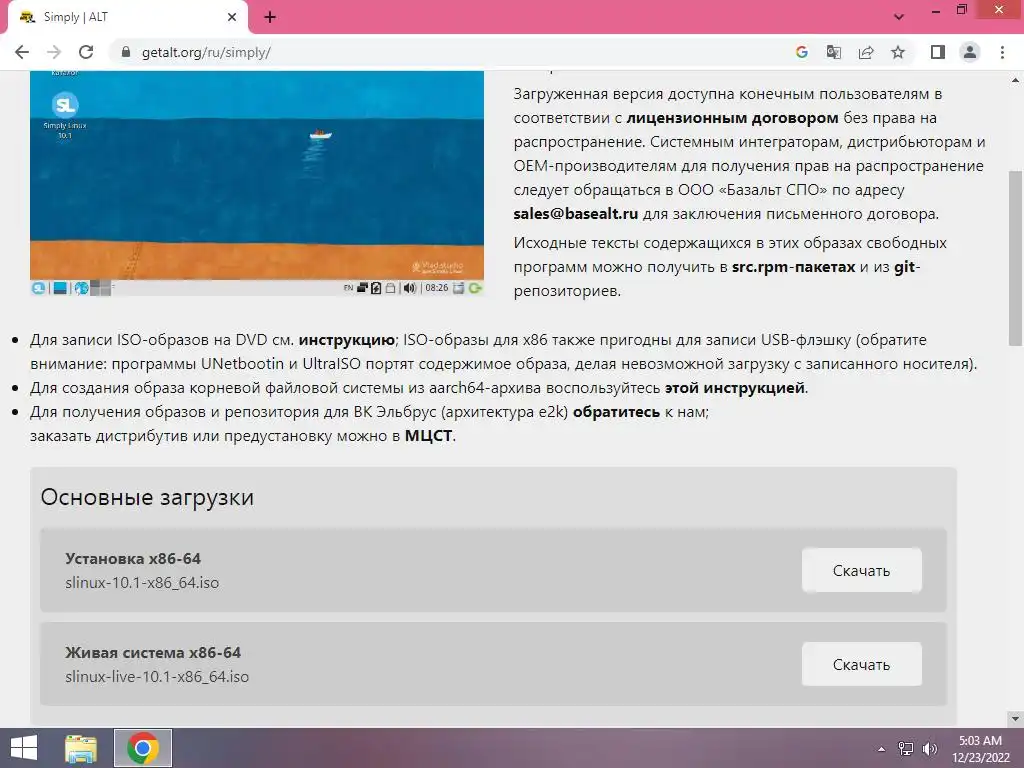Click the Google icon in address bar

point(801,52)
